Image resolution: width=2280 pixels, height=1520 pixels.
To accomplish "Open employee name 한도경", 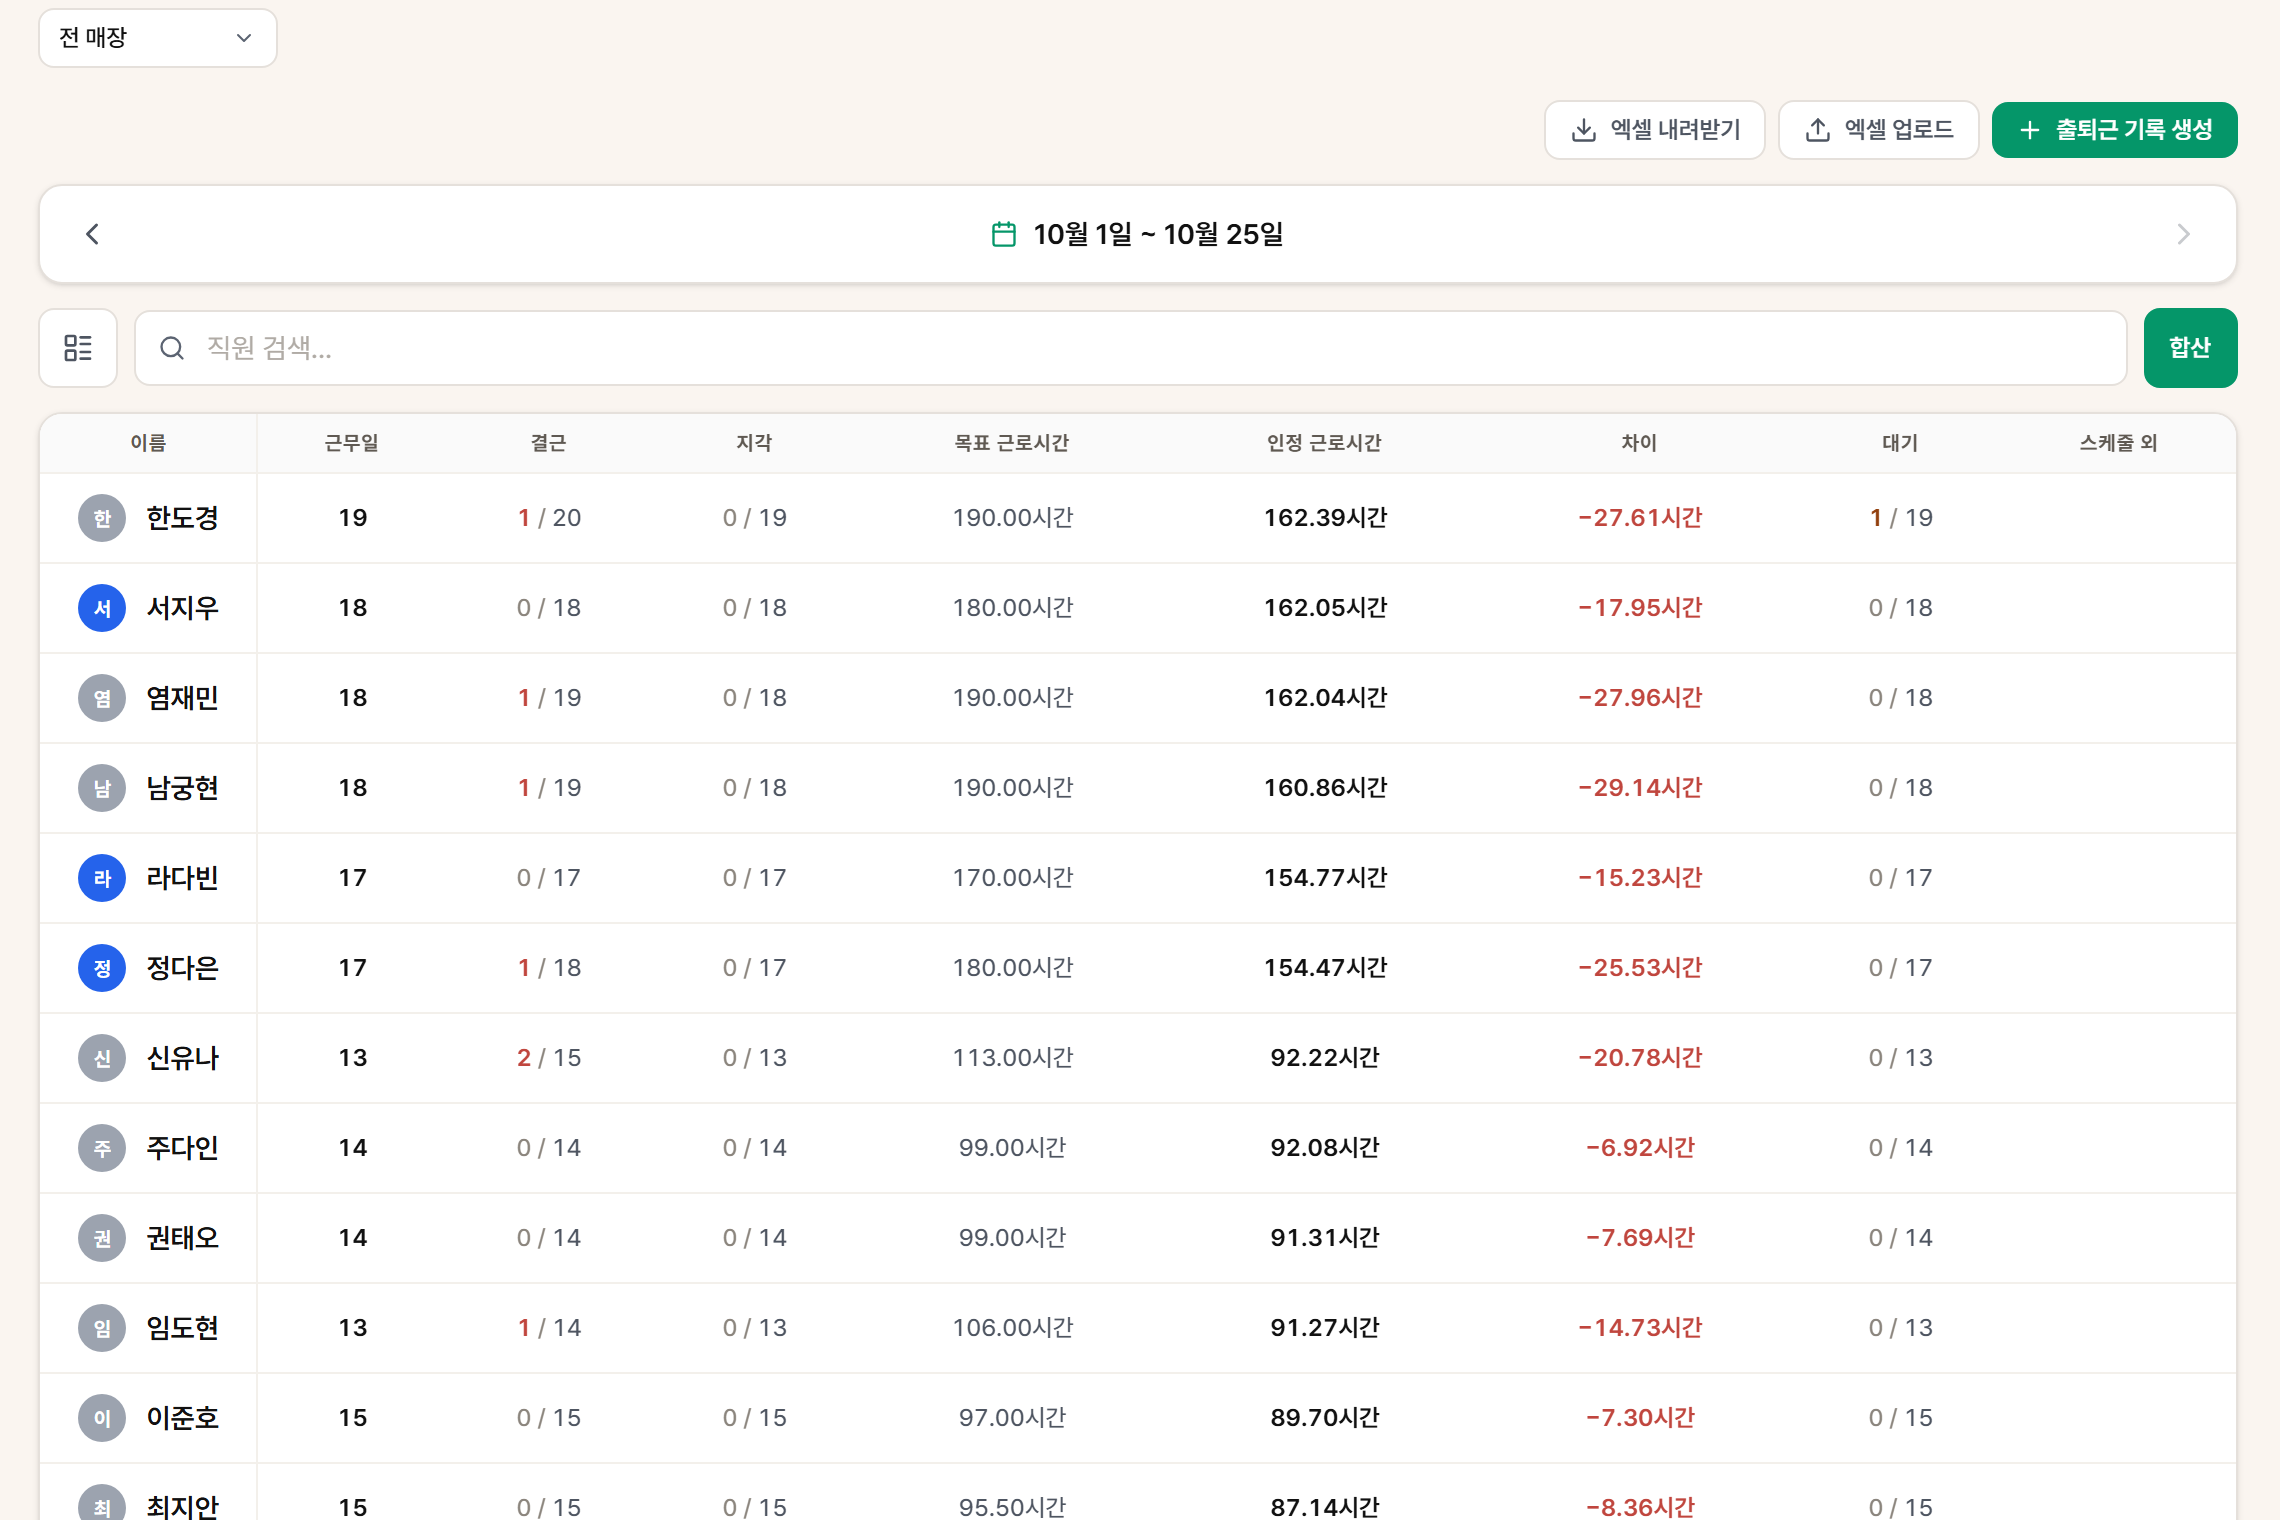I will pos(182,518).
